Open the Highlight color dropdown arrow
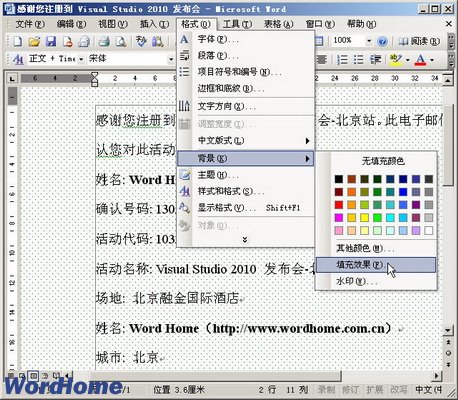The image size is (458, 400). point(407,60)
